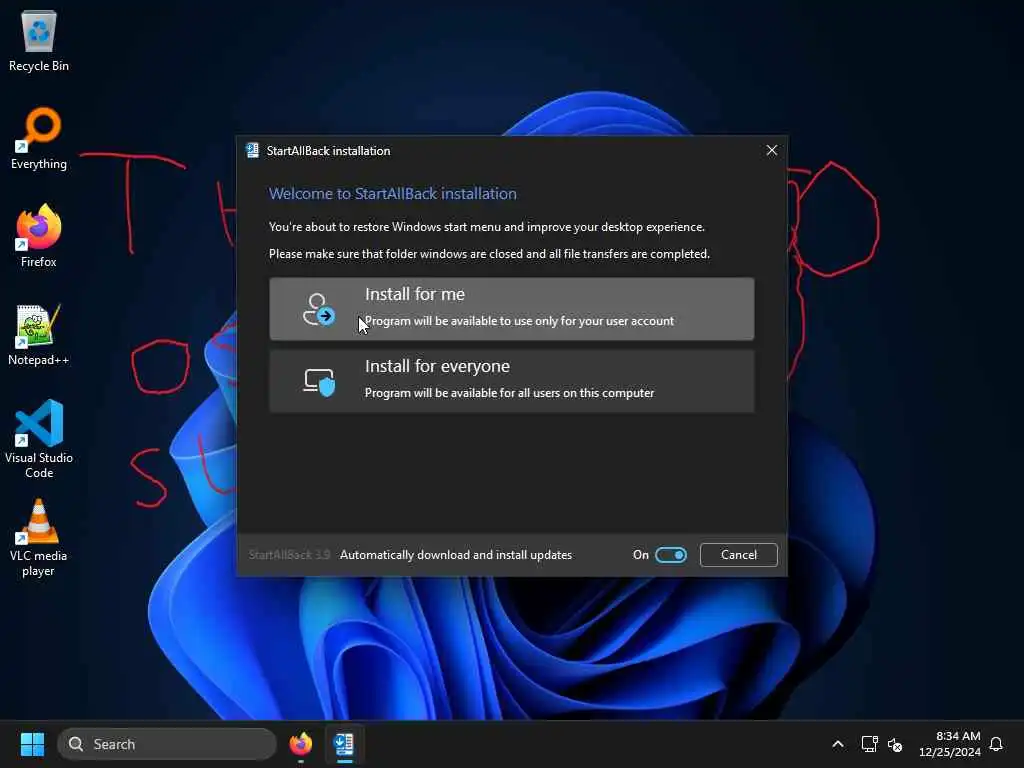
Task: Show hidden system tray icons
Action: [x=838, y=744]
